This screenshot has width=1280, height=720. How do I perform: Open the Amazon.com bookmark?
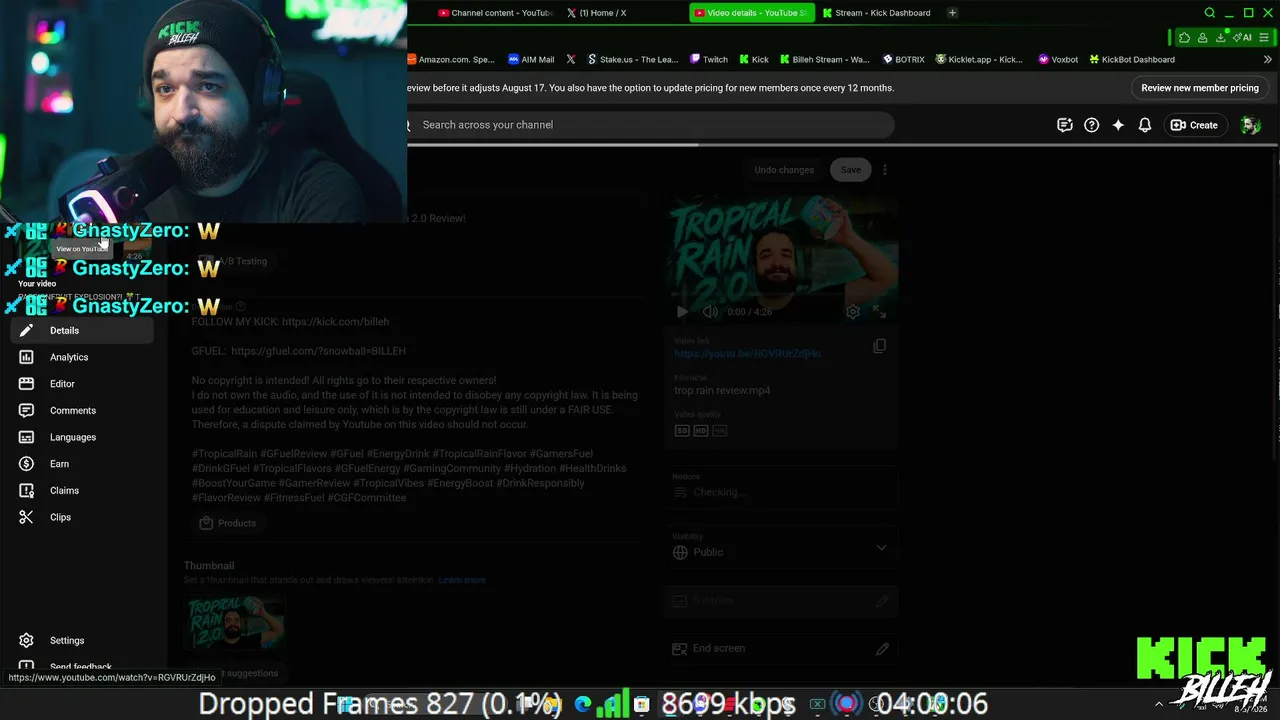point(451,59)
